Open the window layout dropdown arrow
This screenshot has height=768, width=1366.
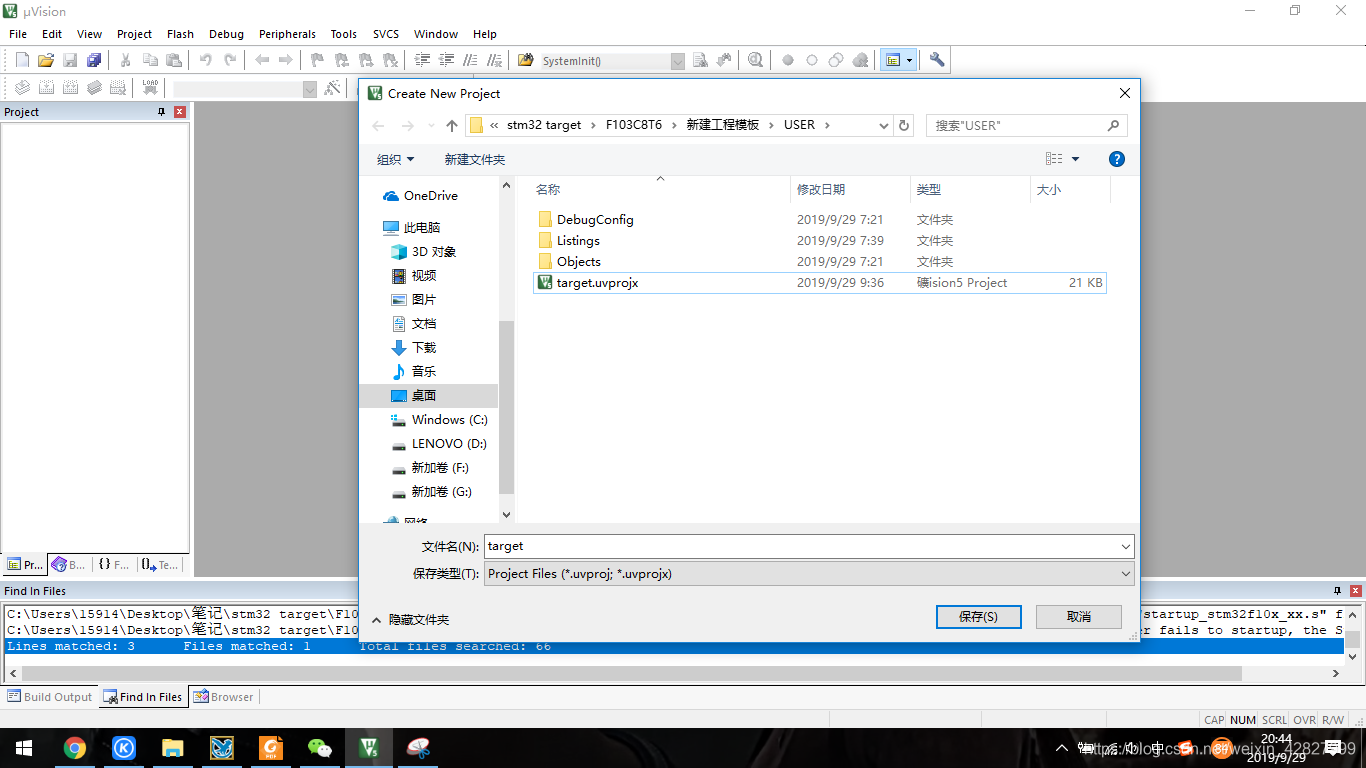[x=909, y=60]
